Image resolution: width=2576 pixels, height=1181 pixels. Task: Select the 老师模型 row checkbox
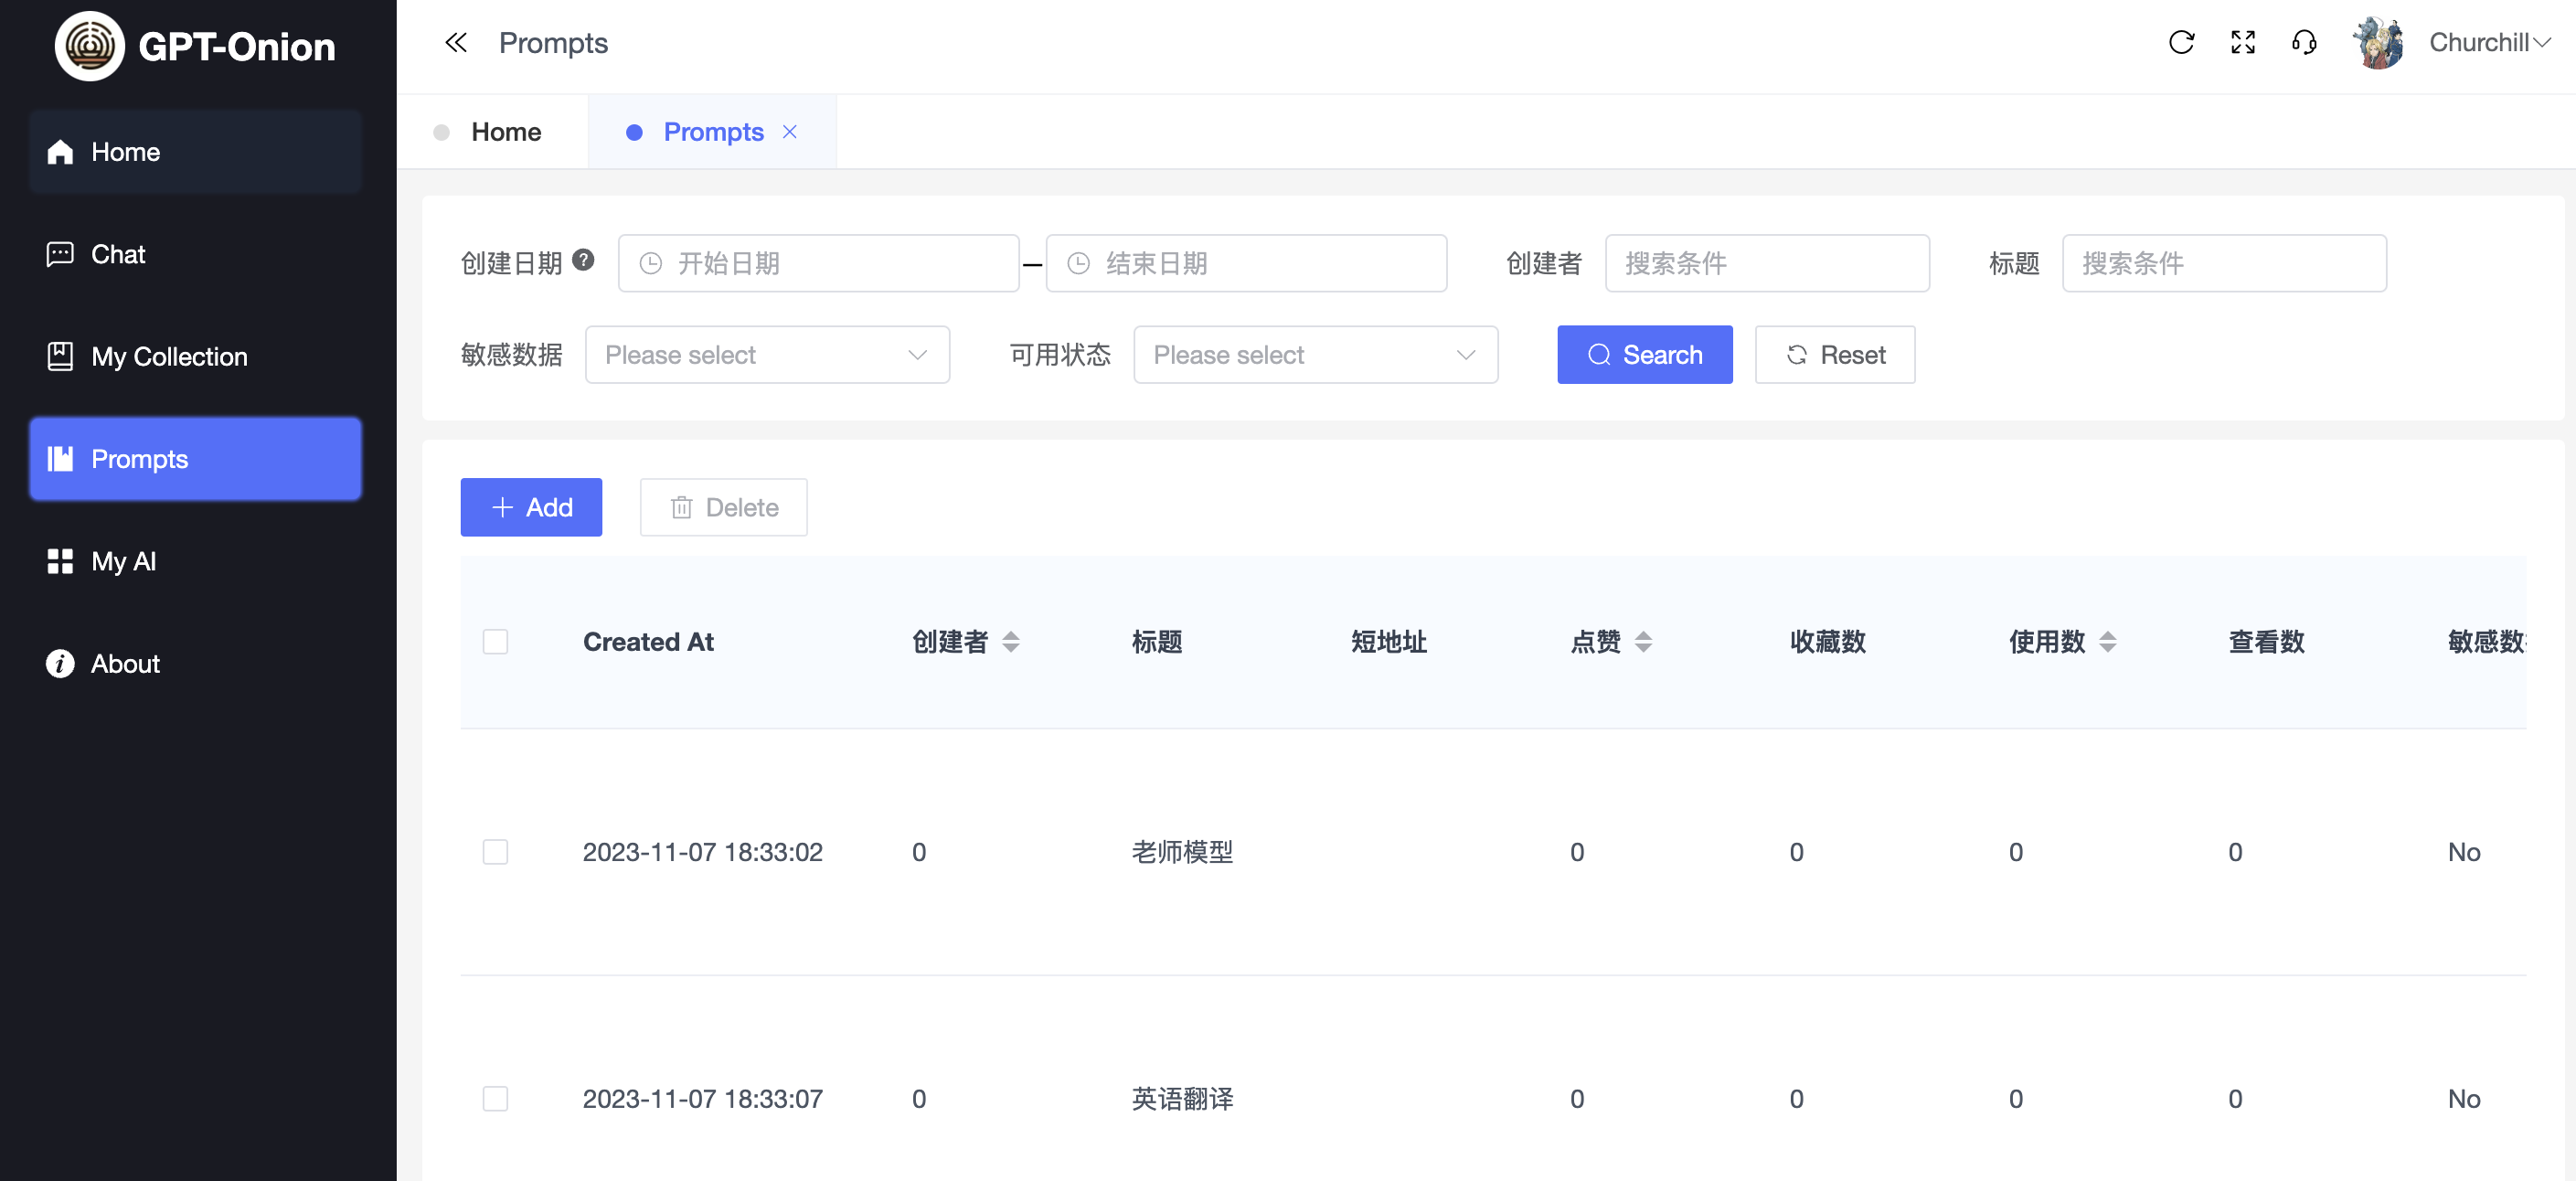(495, 852)
